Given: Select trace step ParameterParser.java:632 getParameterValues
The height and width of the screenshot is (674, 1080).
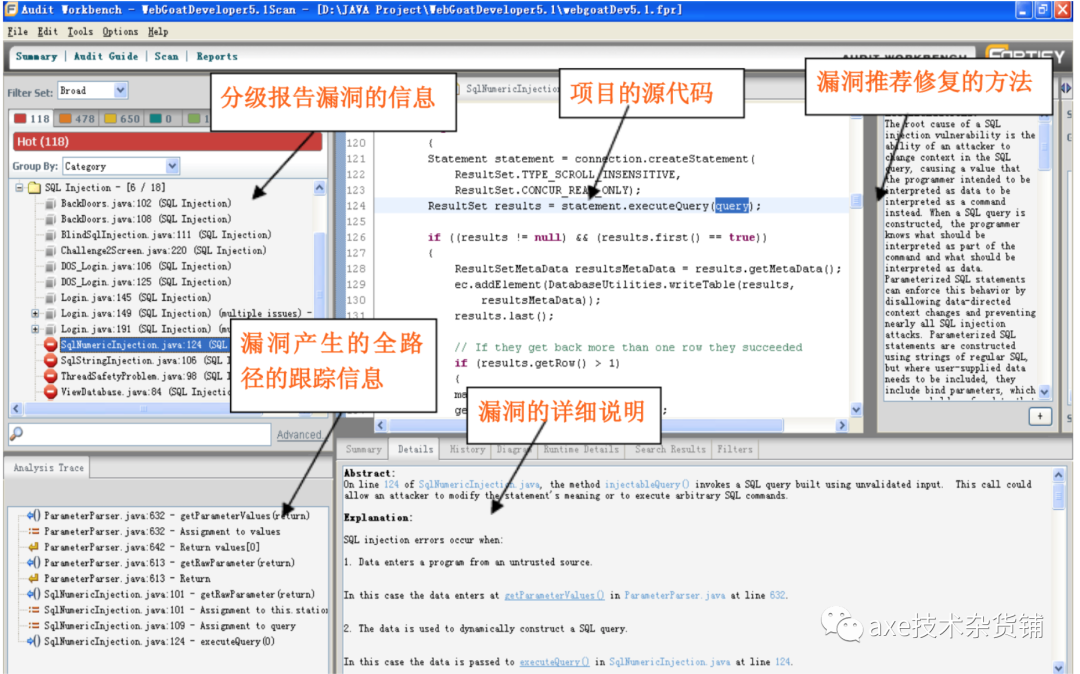Looking at the screenshot, I should point(176,516).
